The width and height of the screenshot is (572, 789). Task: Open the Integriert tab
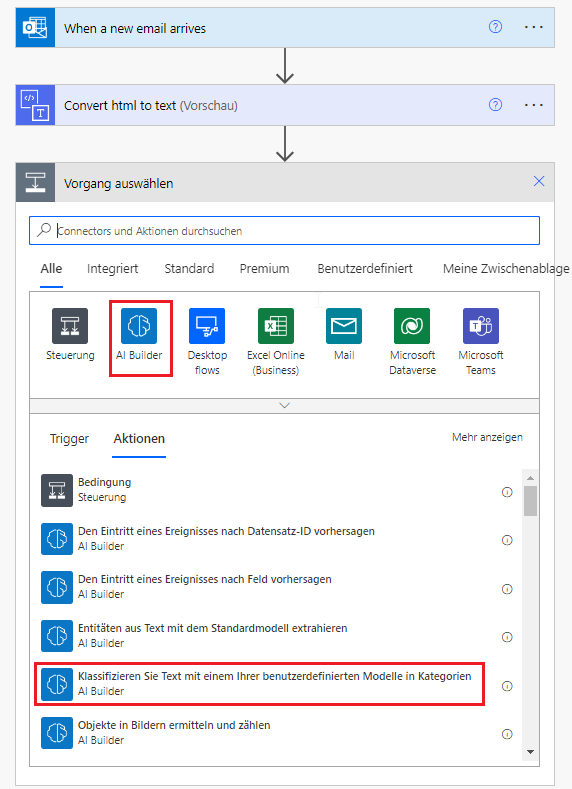pos(112,269)
